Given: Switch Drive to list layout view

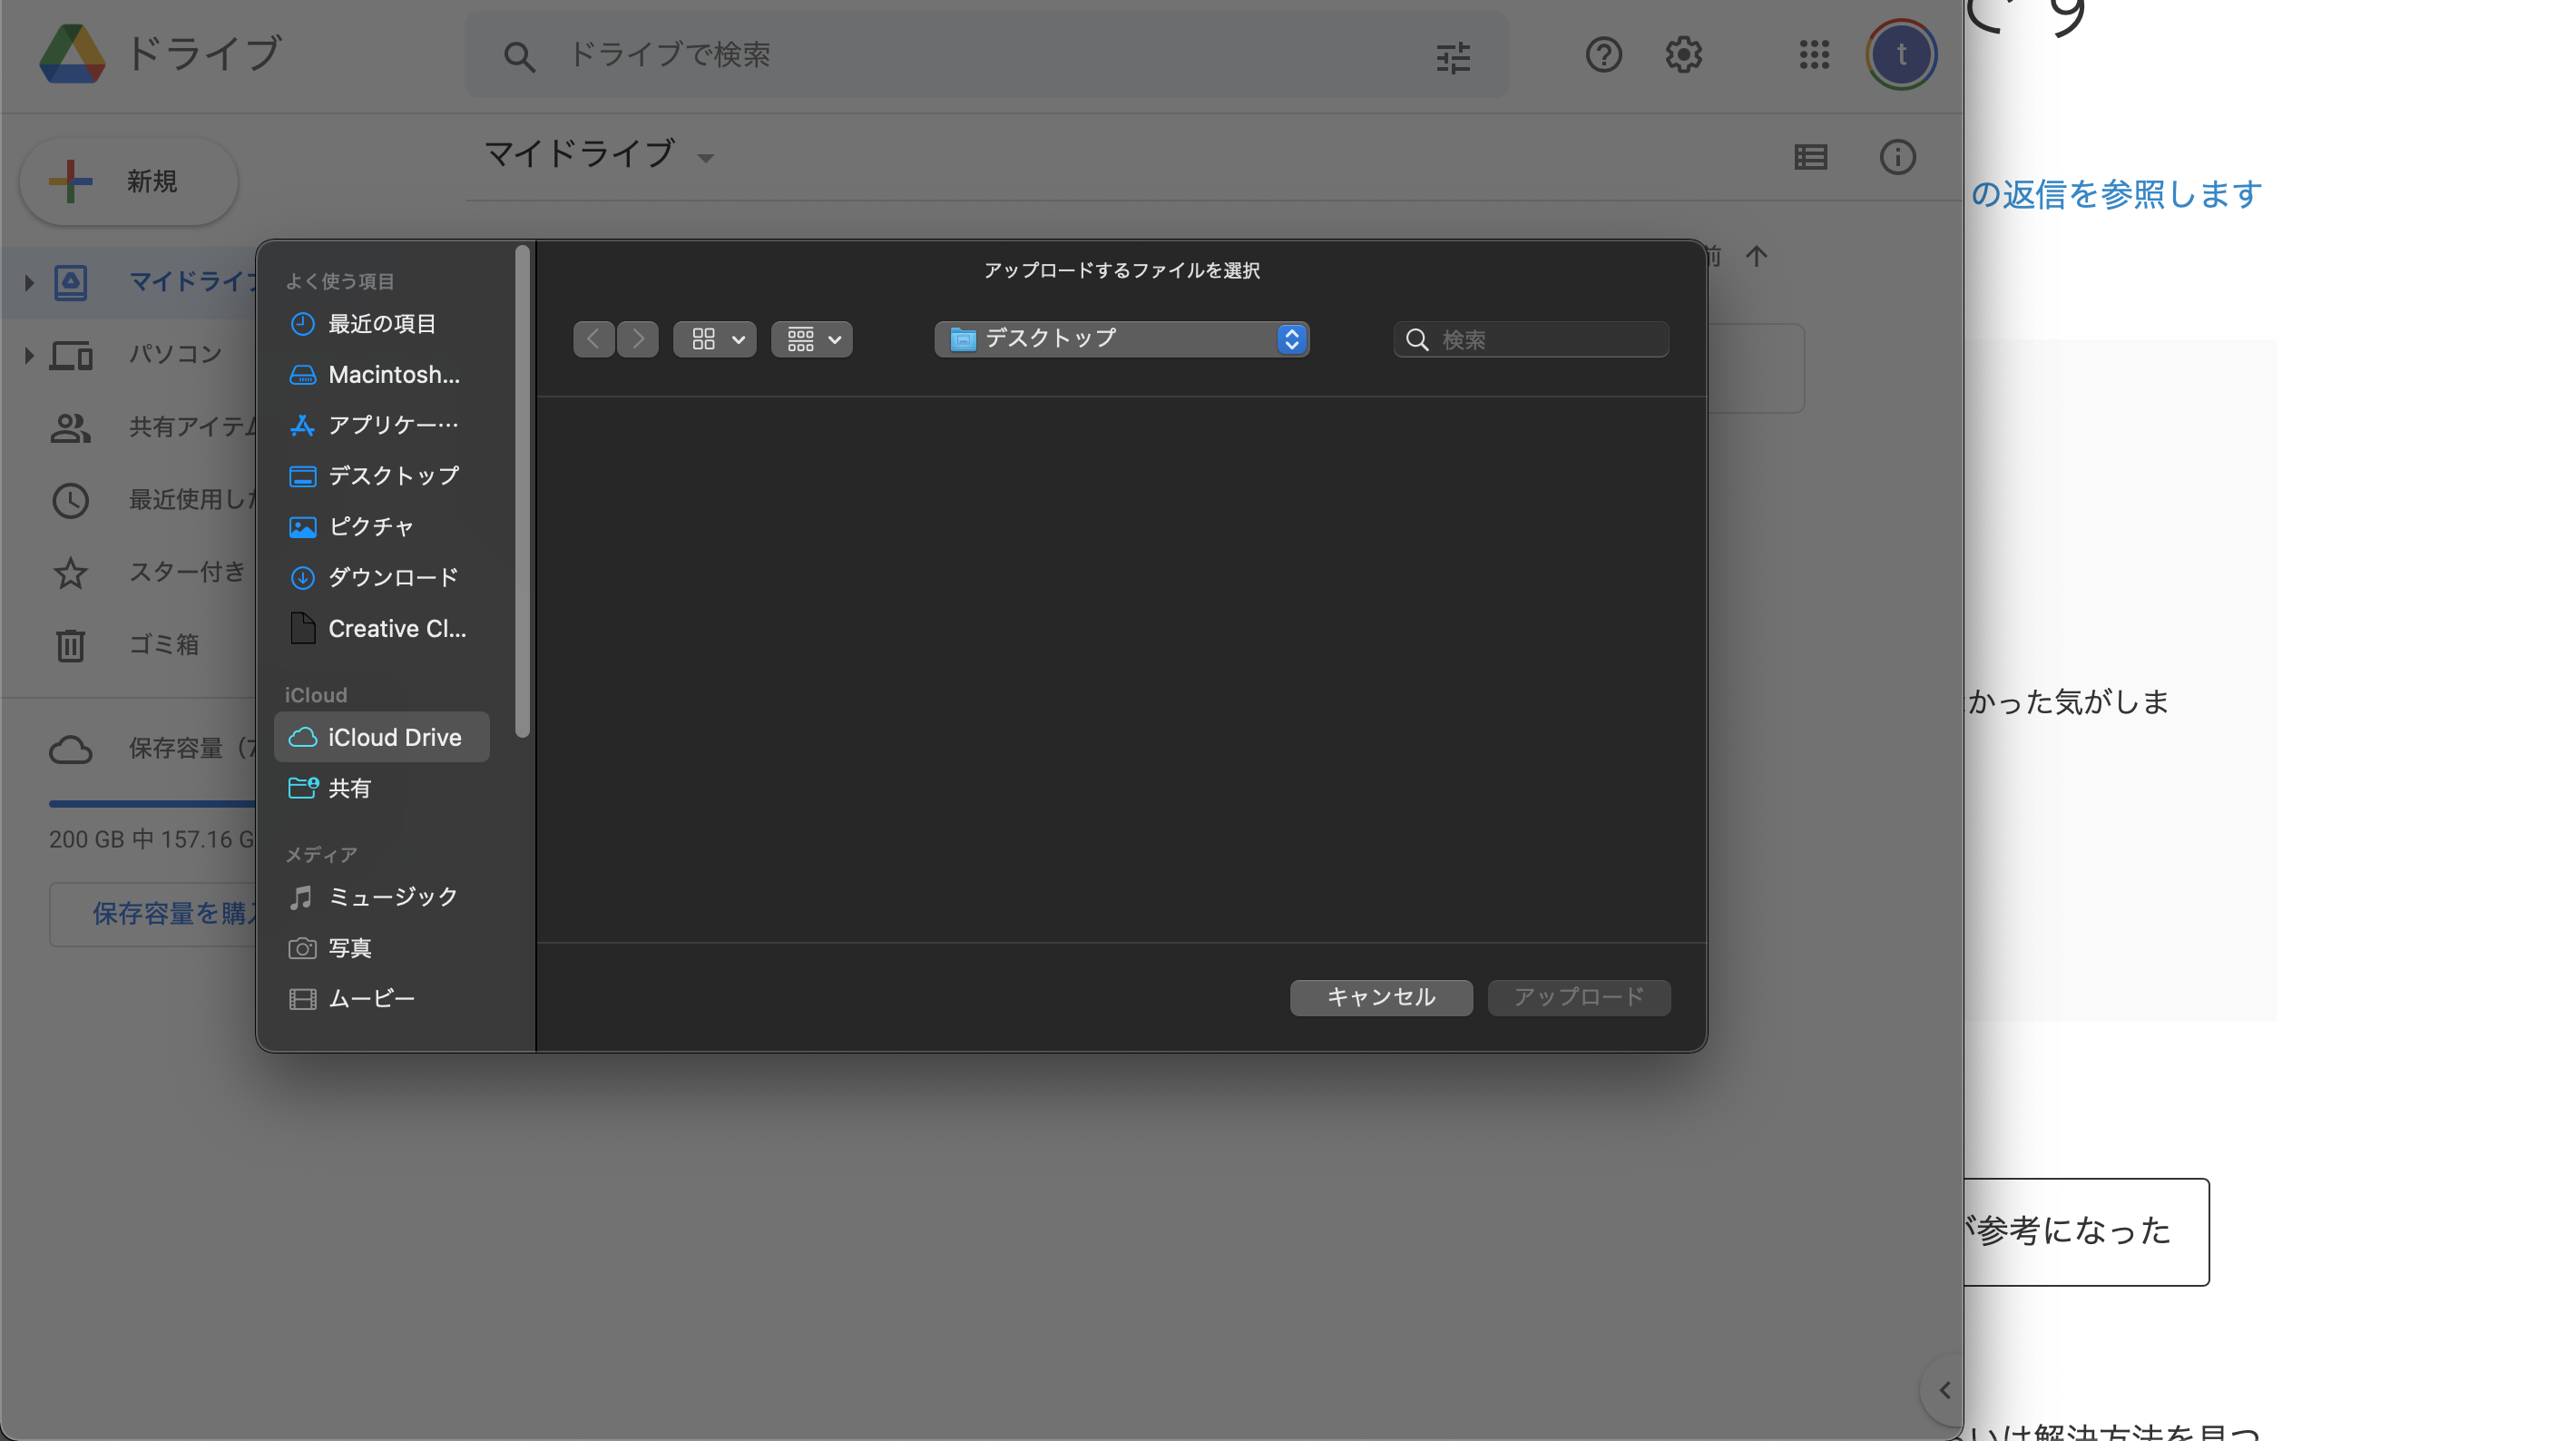Looking at the screenshot, I should click(x=1810, y=157).
